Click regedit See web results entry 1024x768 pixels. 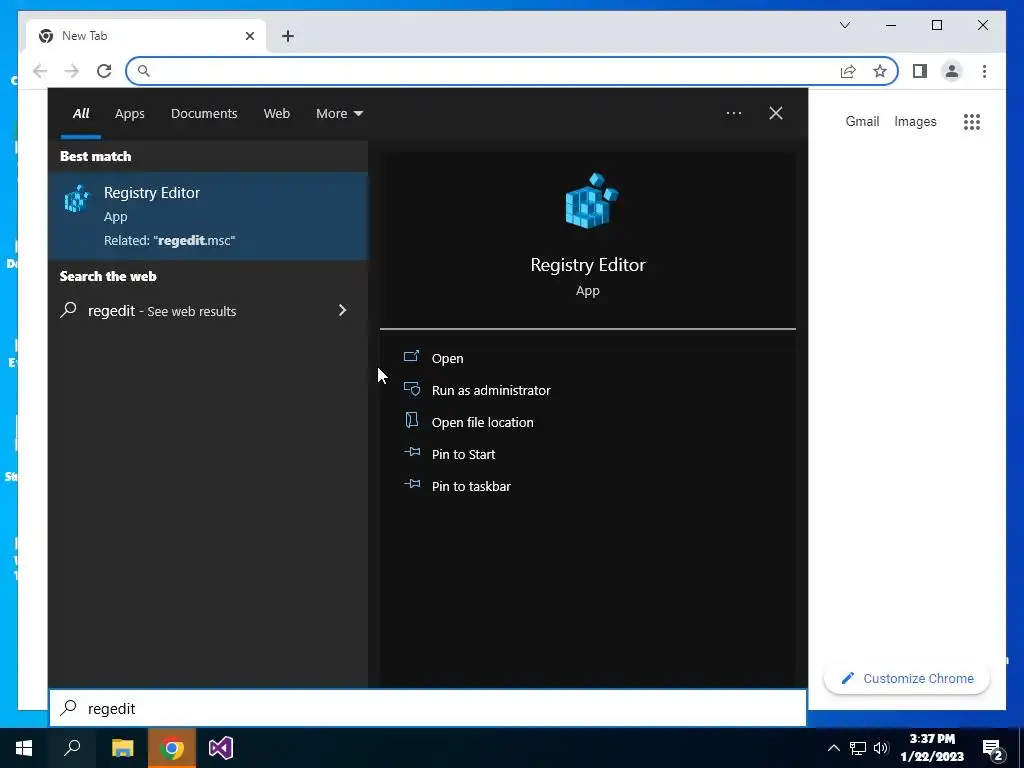(x=208, y=310)
